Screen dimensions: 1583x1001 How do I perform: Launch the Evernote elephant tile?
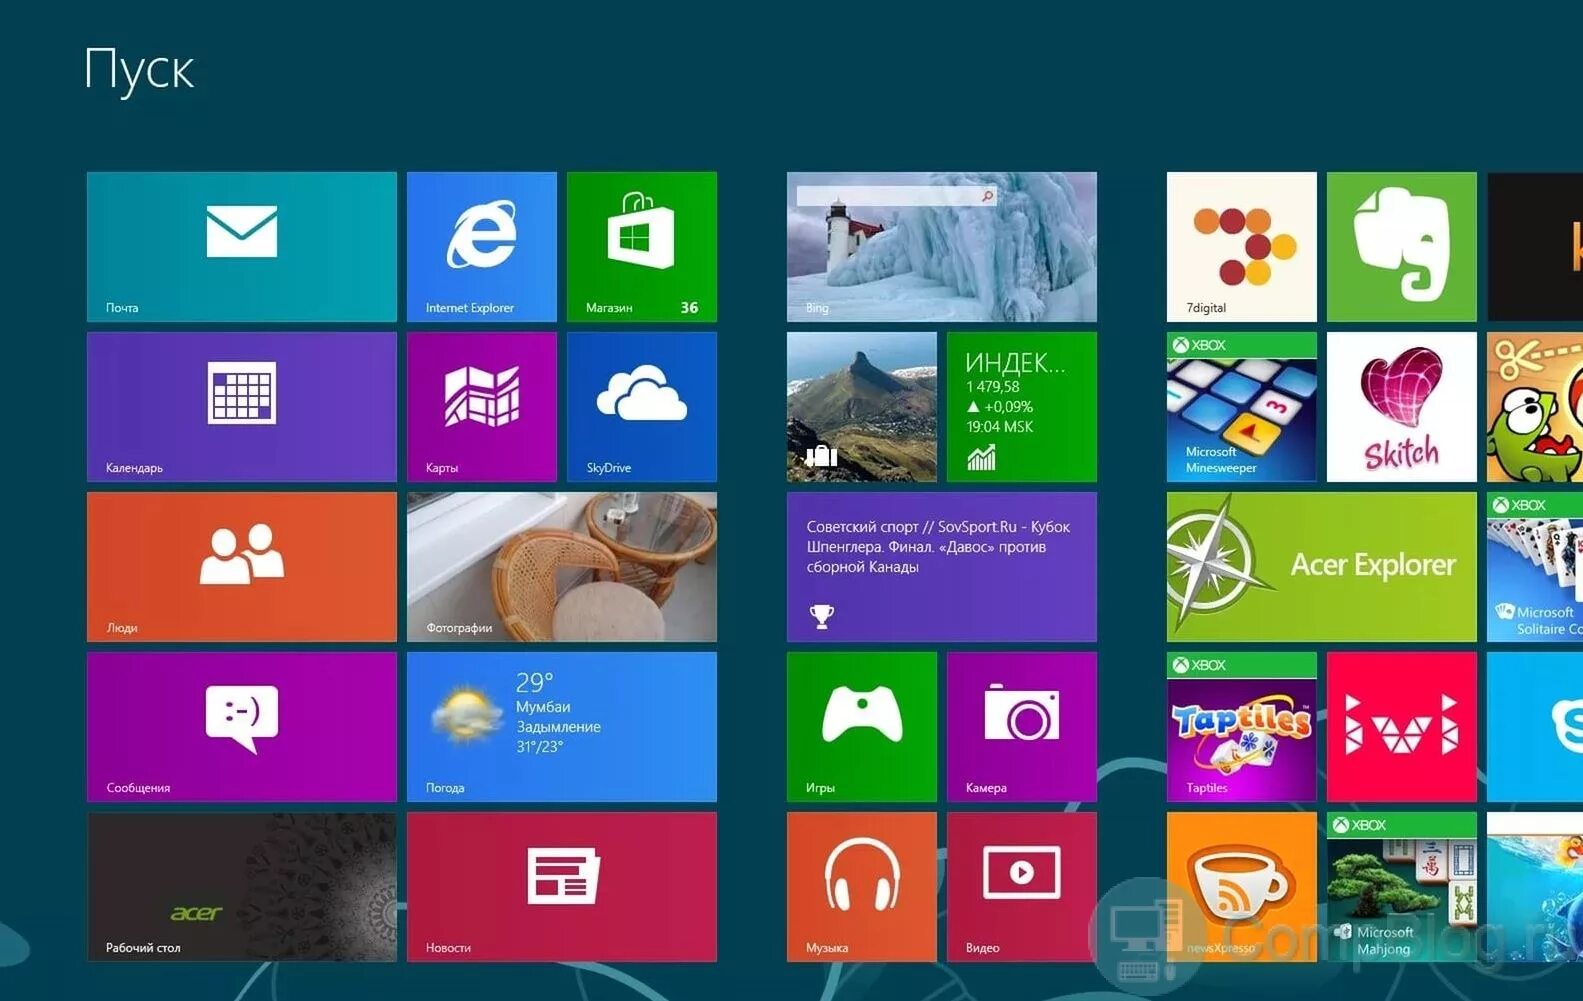click(1402, 247)
